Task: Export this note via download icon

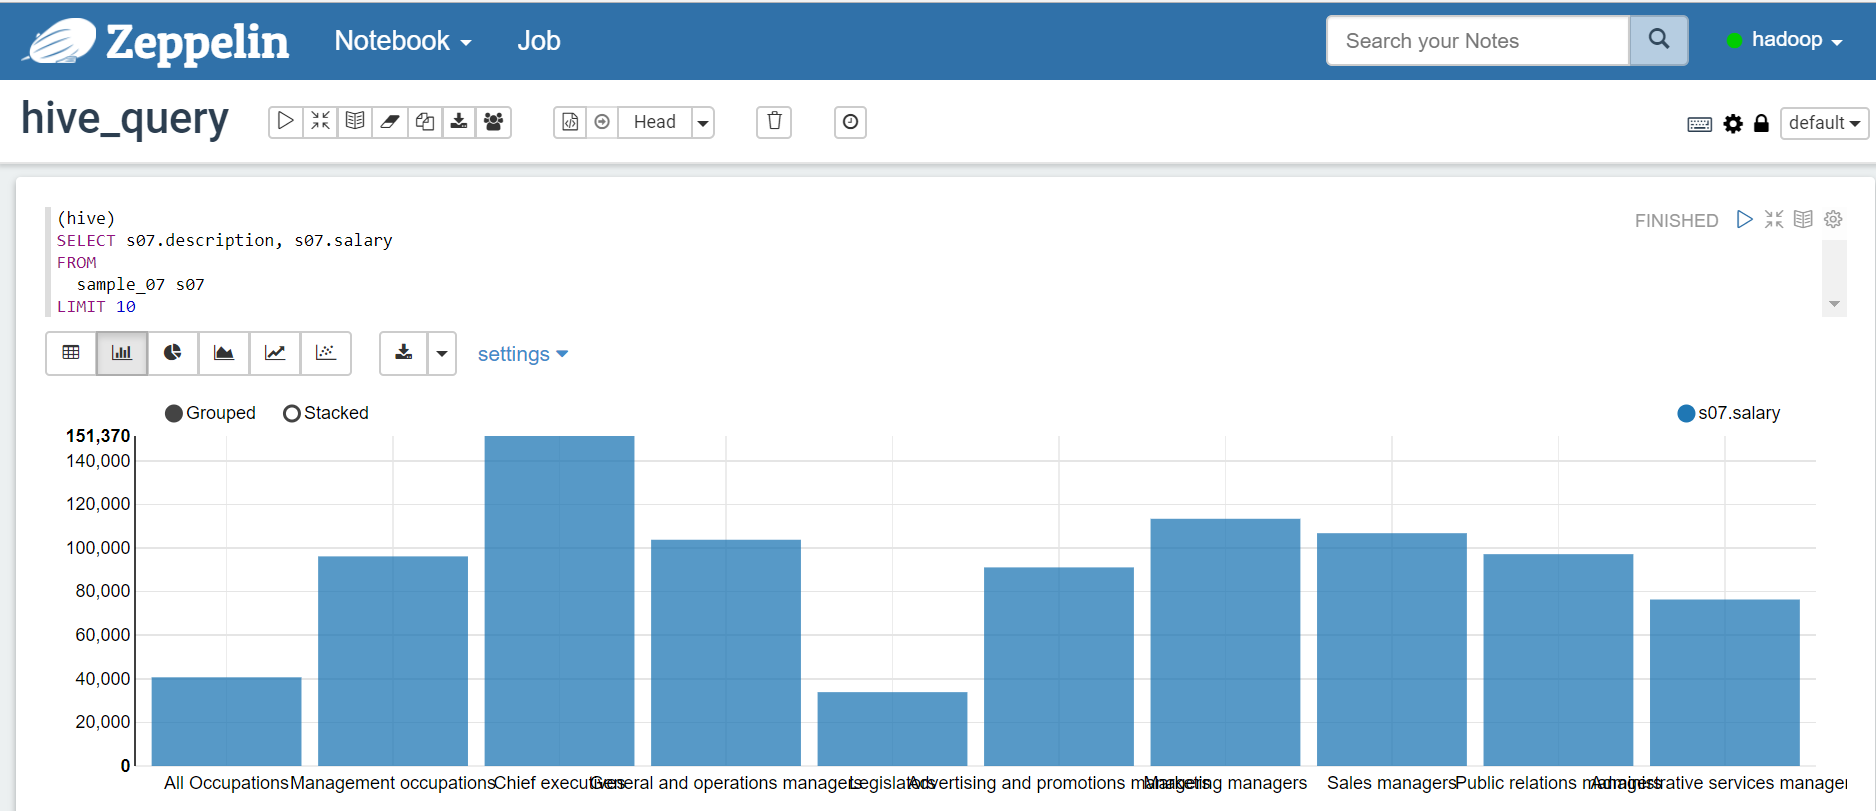Action: click(x=459, y=122)
